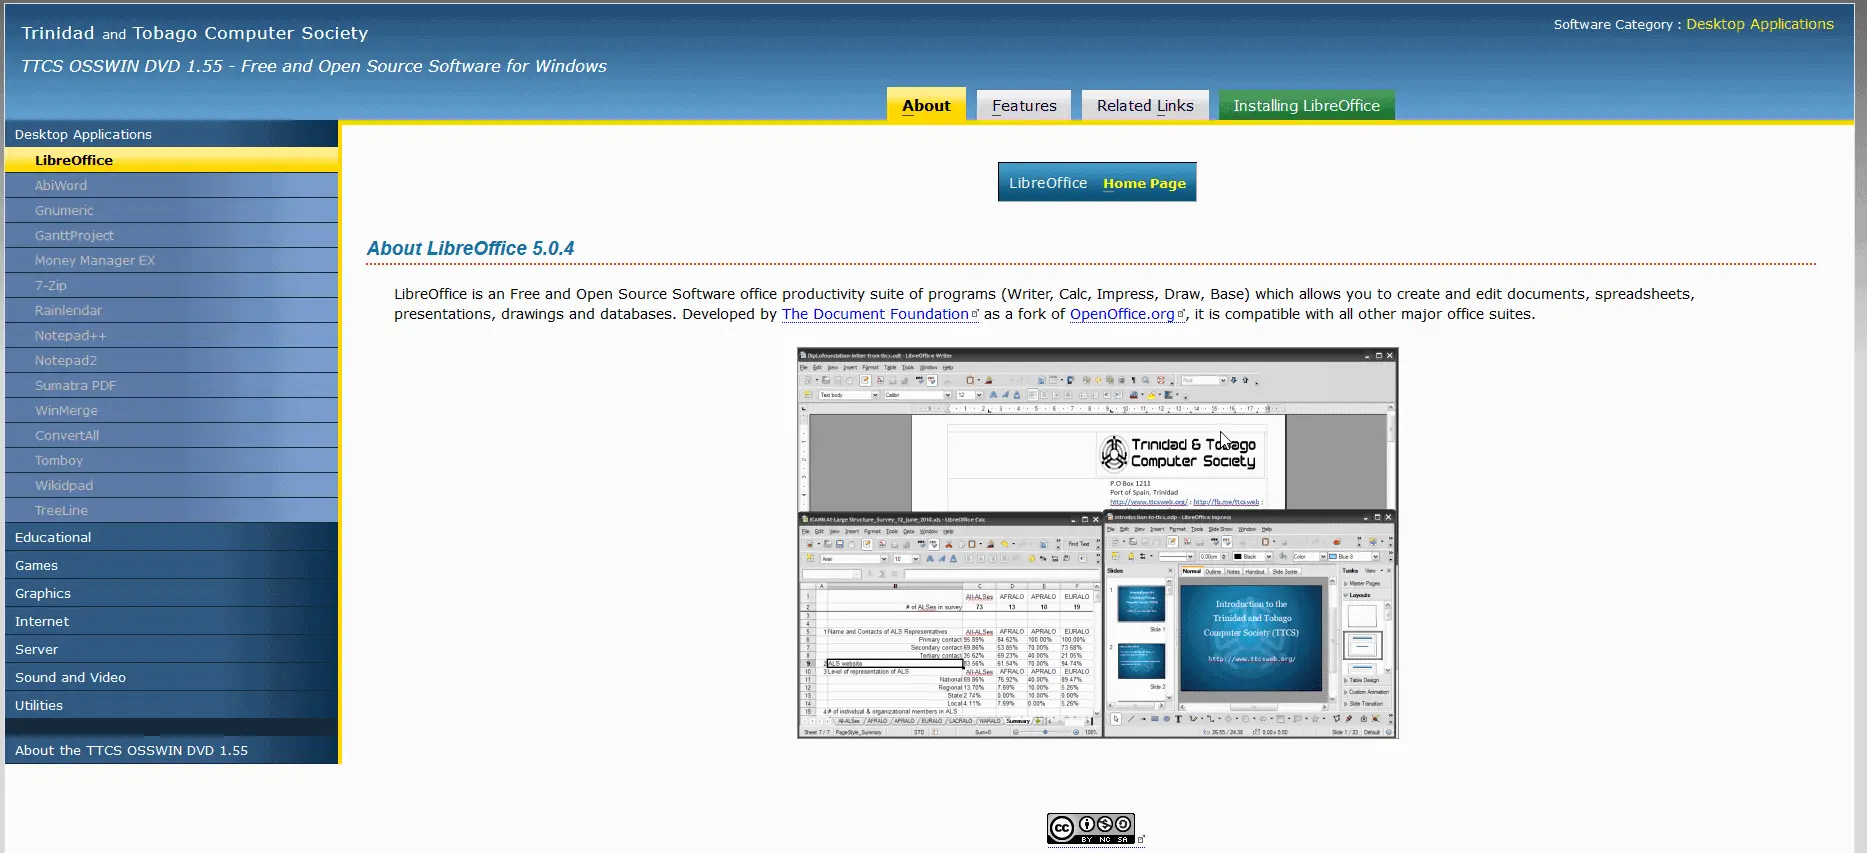The image size is (1867, 853).
Task: Go to Sumatra PDF in sidebar
Action: tap(75, 386)
